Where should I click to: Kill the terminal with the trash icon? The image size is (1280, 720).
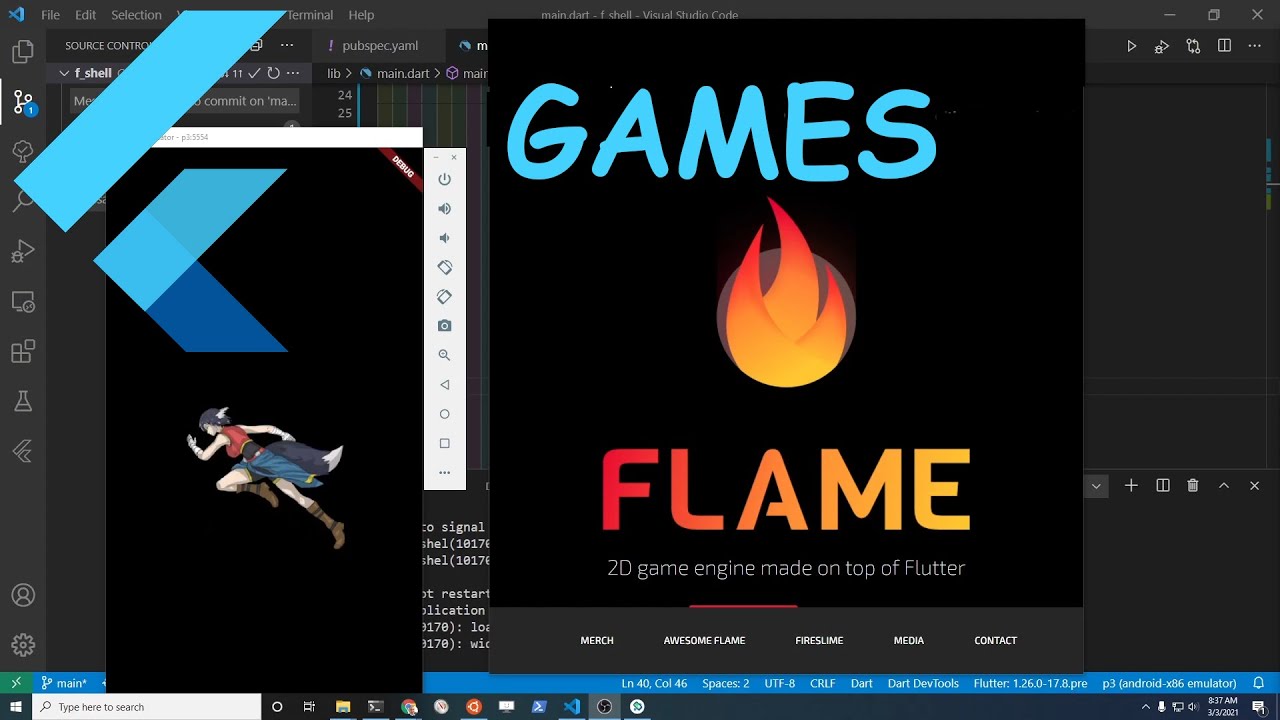pyautogui.click(x=1193, y=485)
